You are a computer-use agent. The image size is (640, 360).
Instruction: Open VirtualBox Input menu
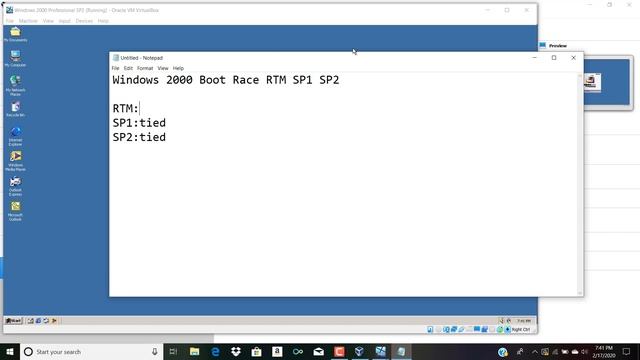pos(64,21)
